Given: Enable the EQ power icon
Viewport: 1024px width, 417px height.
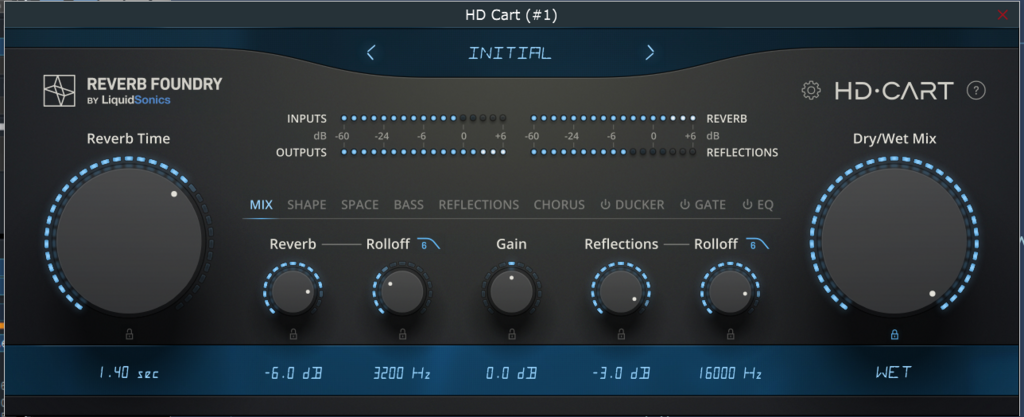Looking at the screenshot, I should 748,205.
